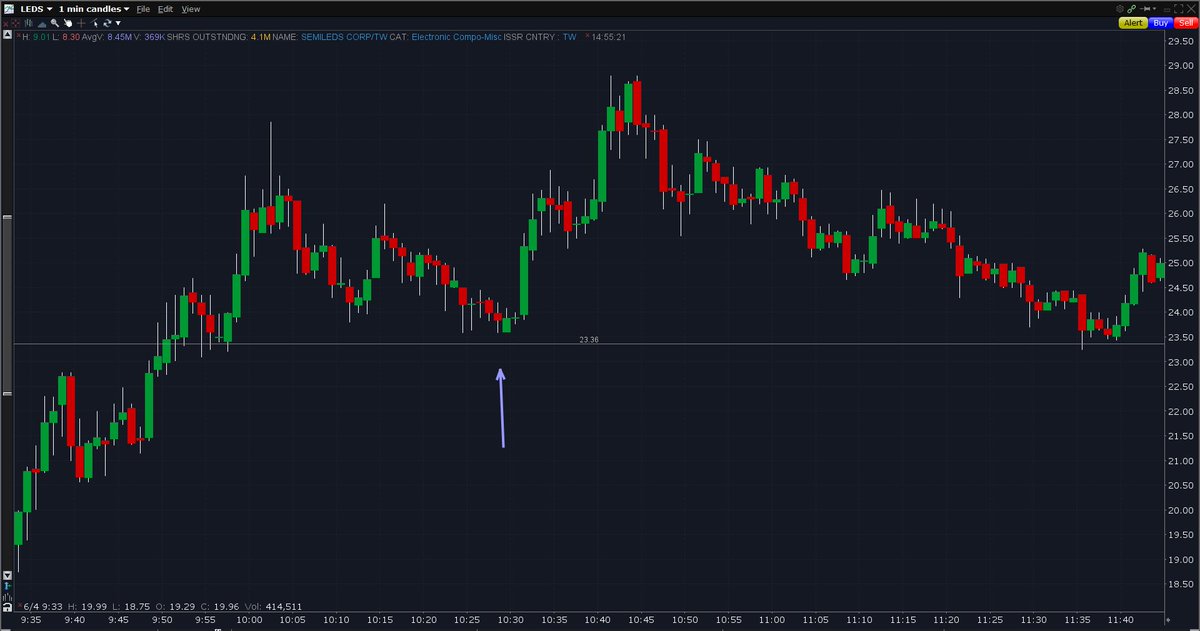Click the 23.36 horizontal price line label
Viewport: 1200px width, 631px height.
[589, 340]
